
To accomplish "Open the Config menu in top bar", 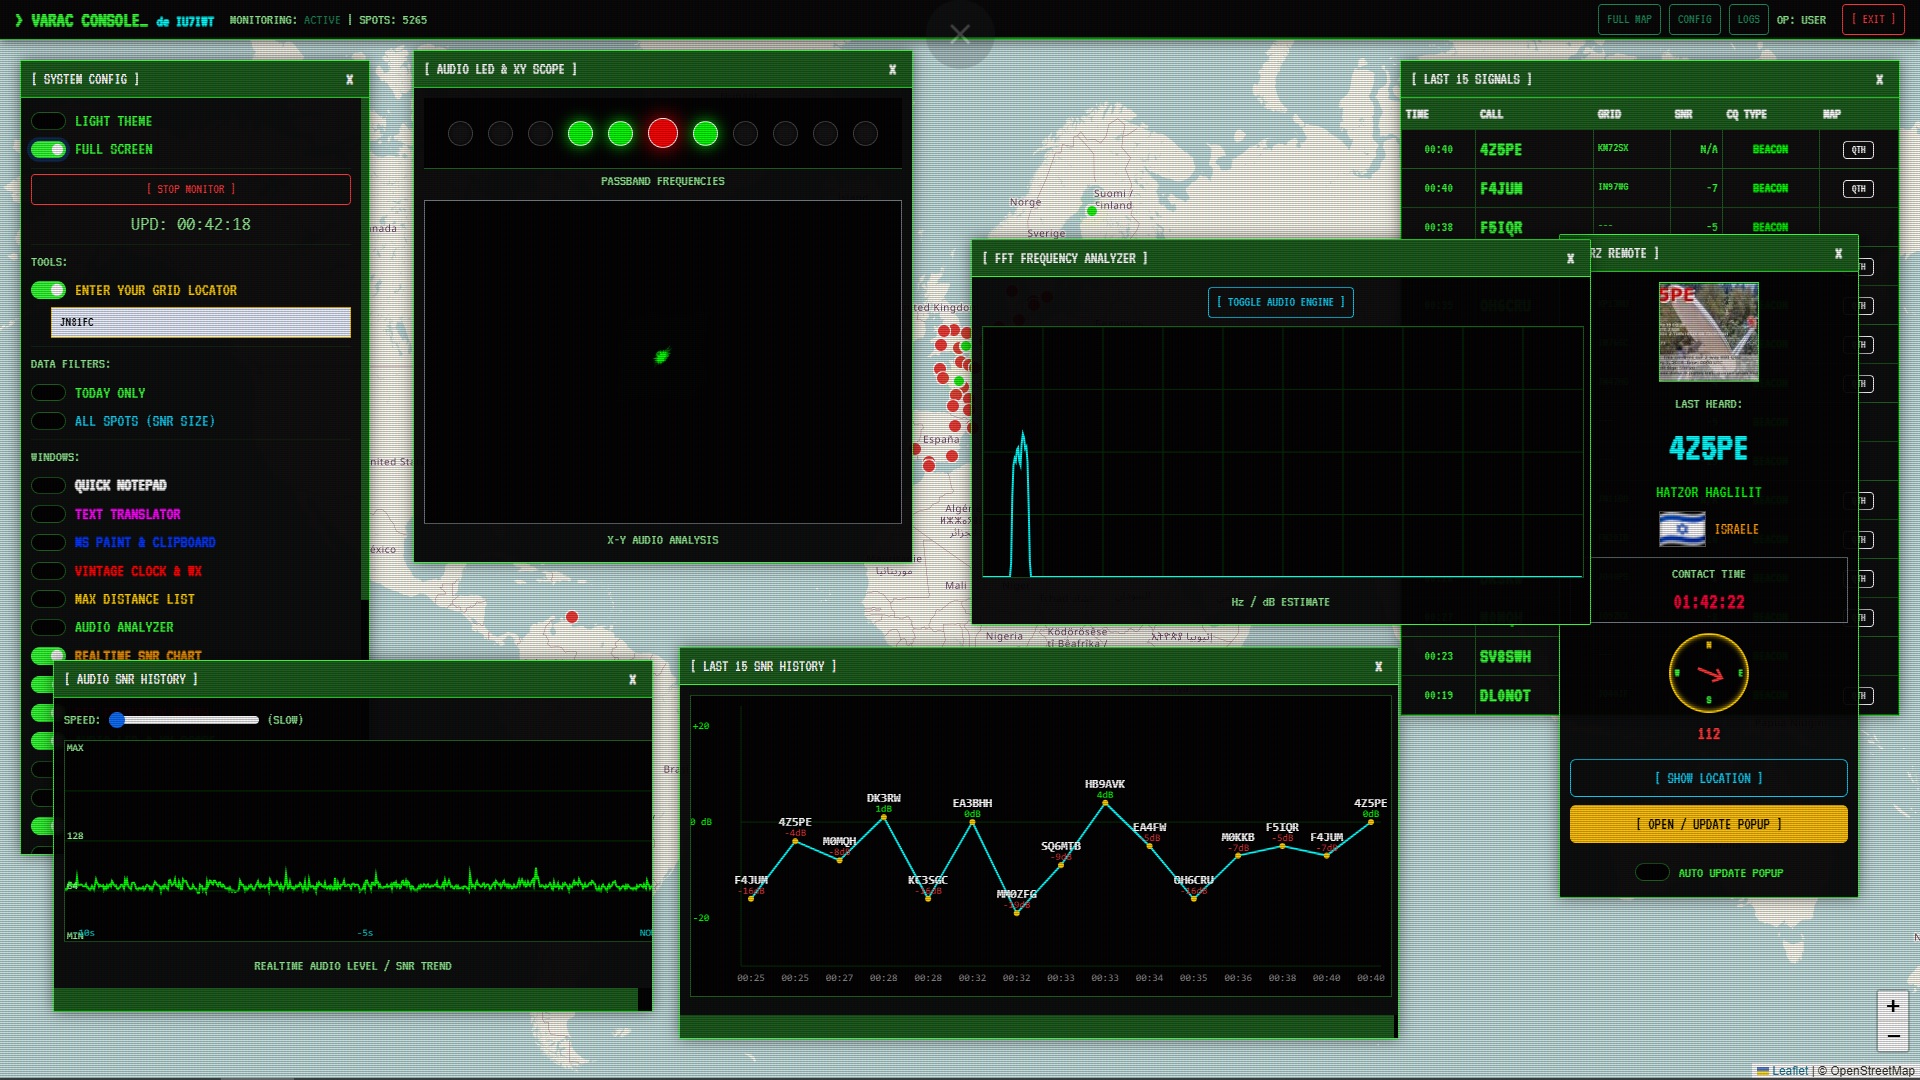I will point(1694,20).
